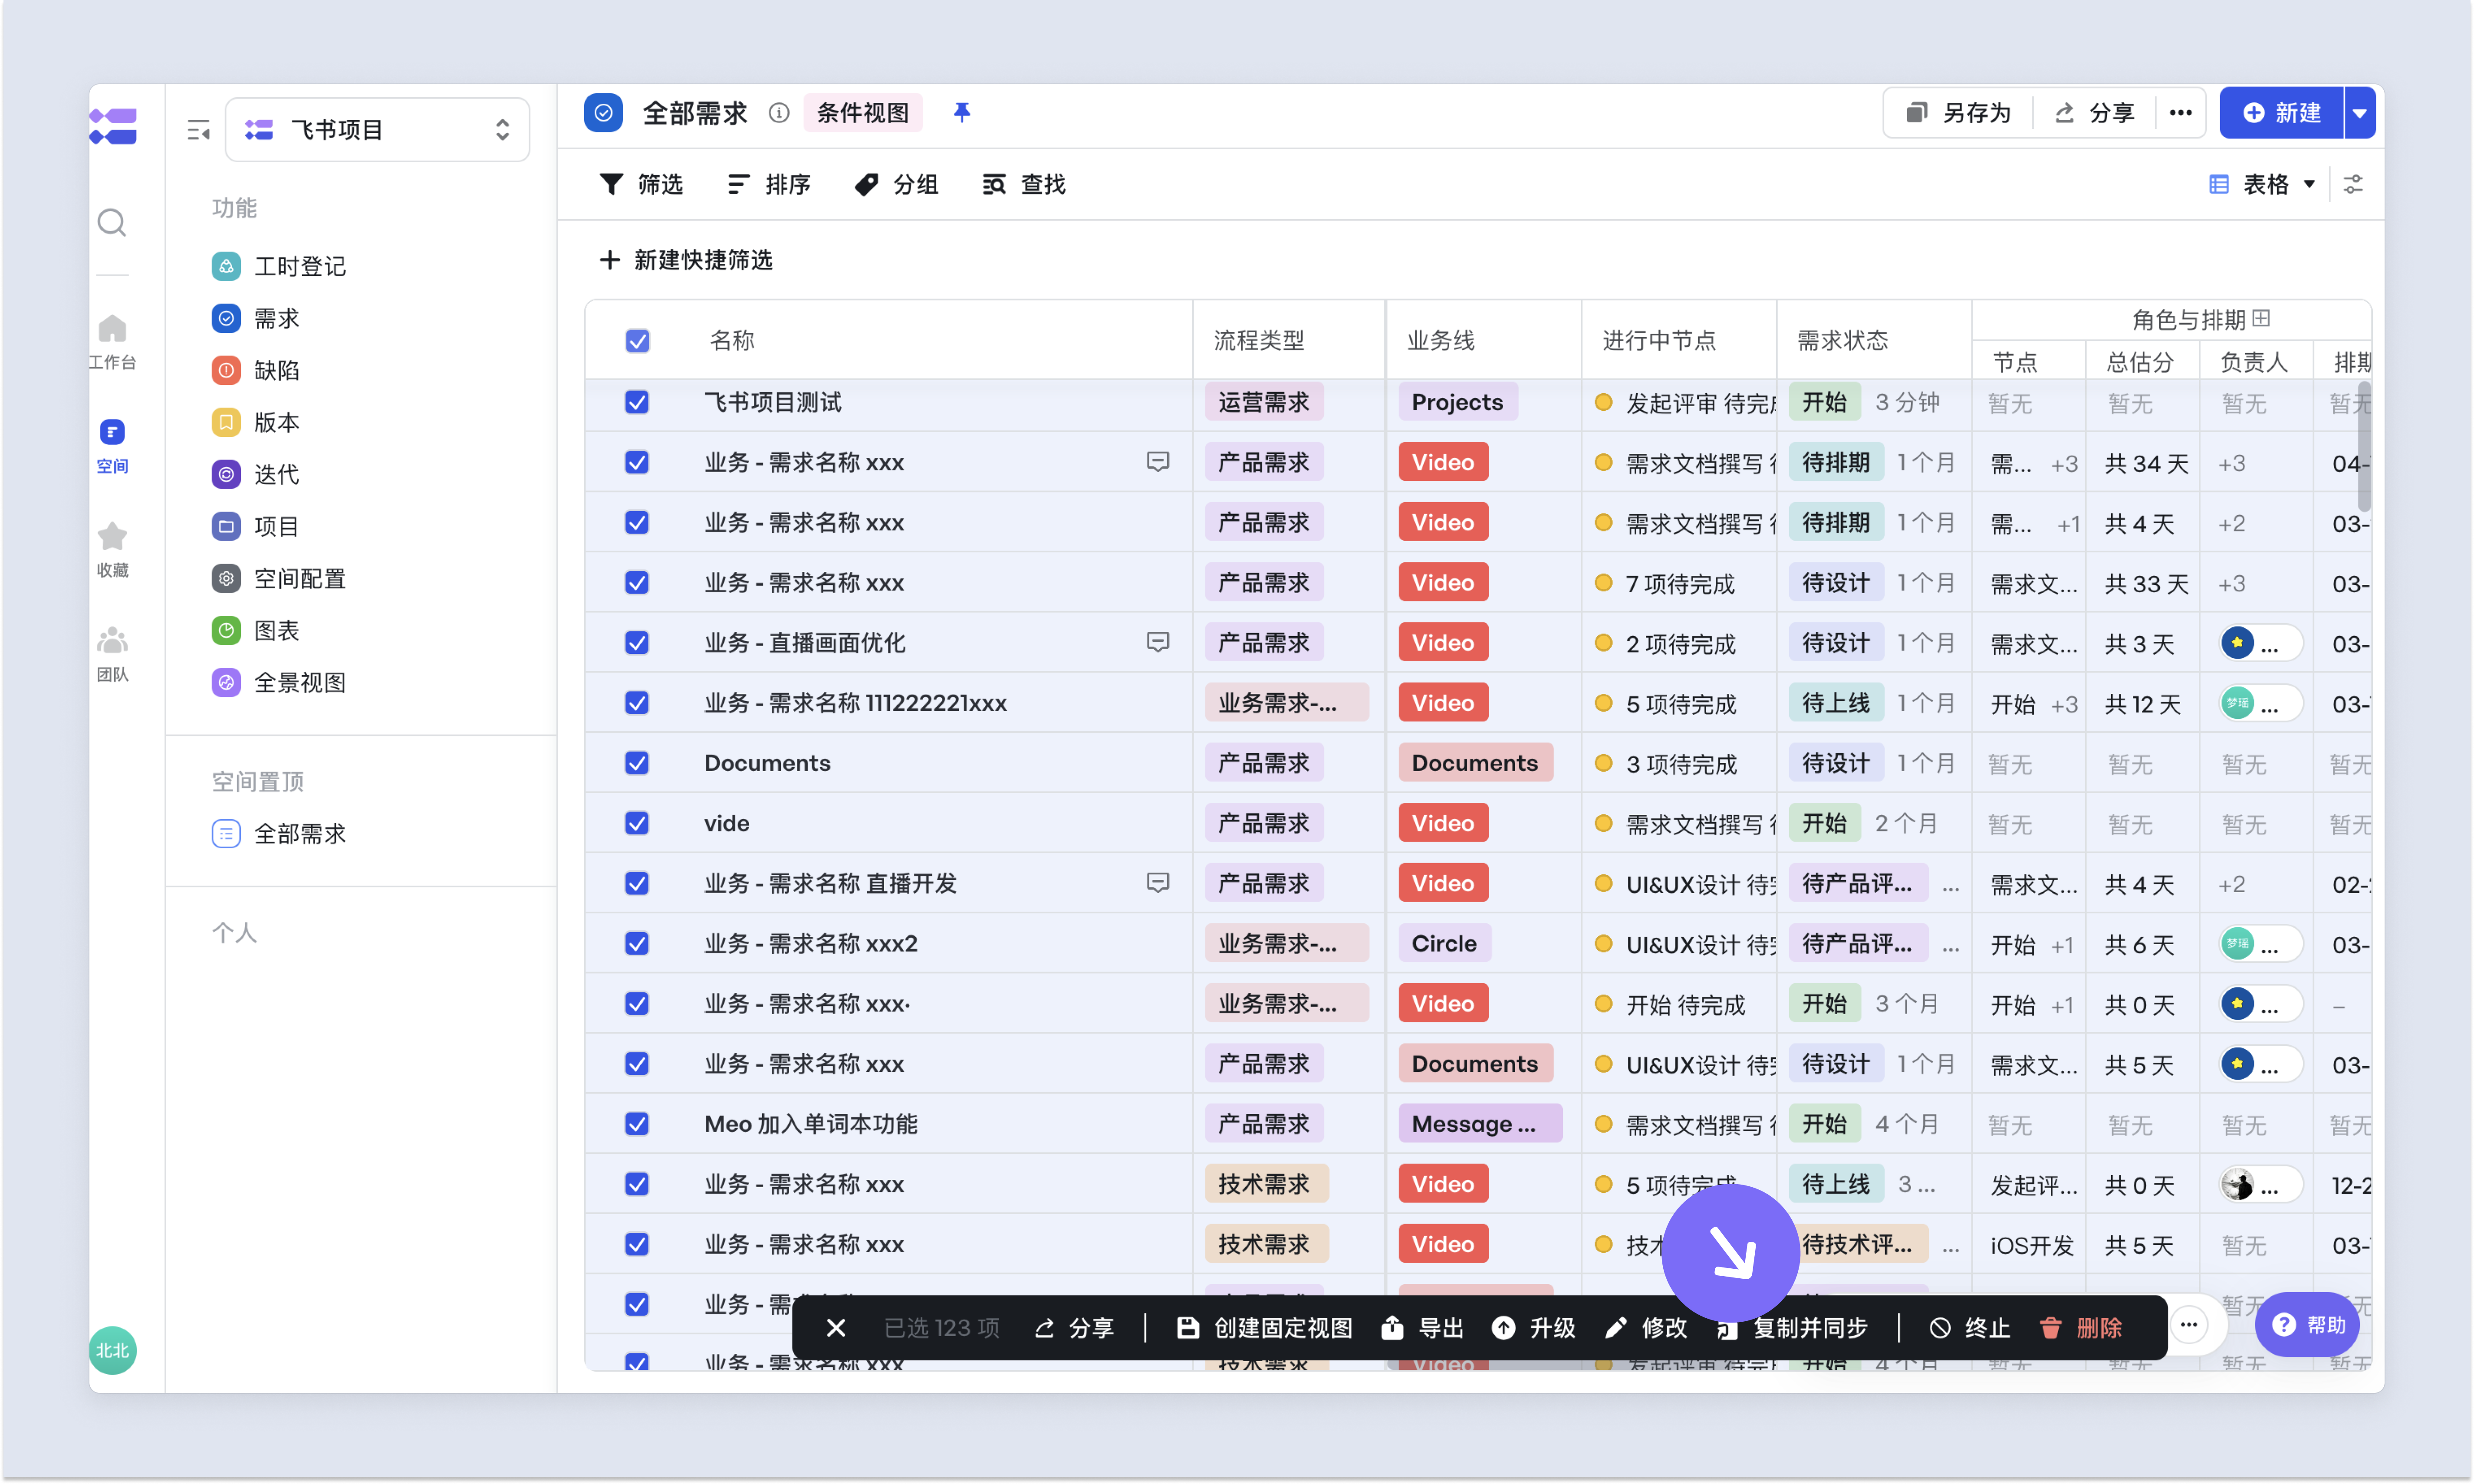Screen dimensions: 2474x1484
Task: Open 团队 team in the left rail
Action: 112,654
